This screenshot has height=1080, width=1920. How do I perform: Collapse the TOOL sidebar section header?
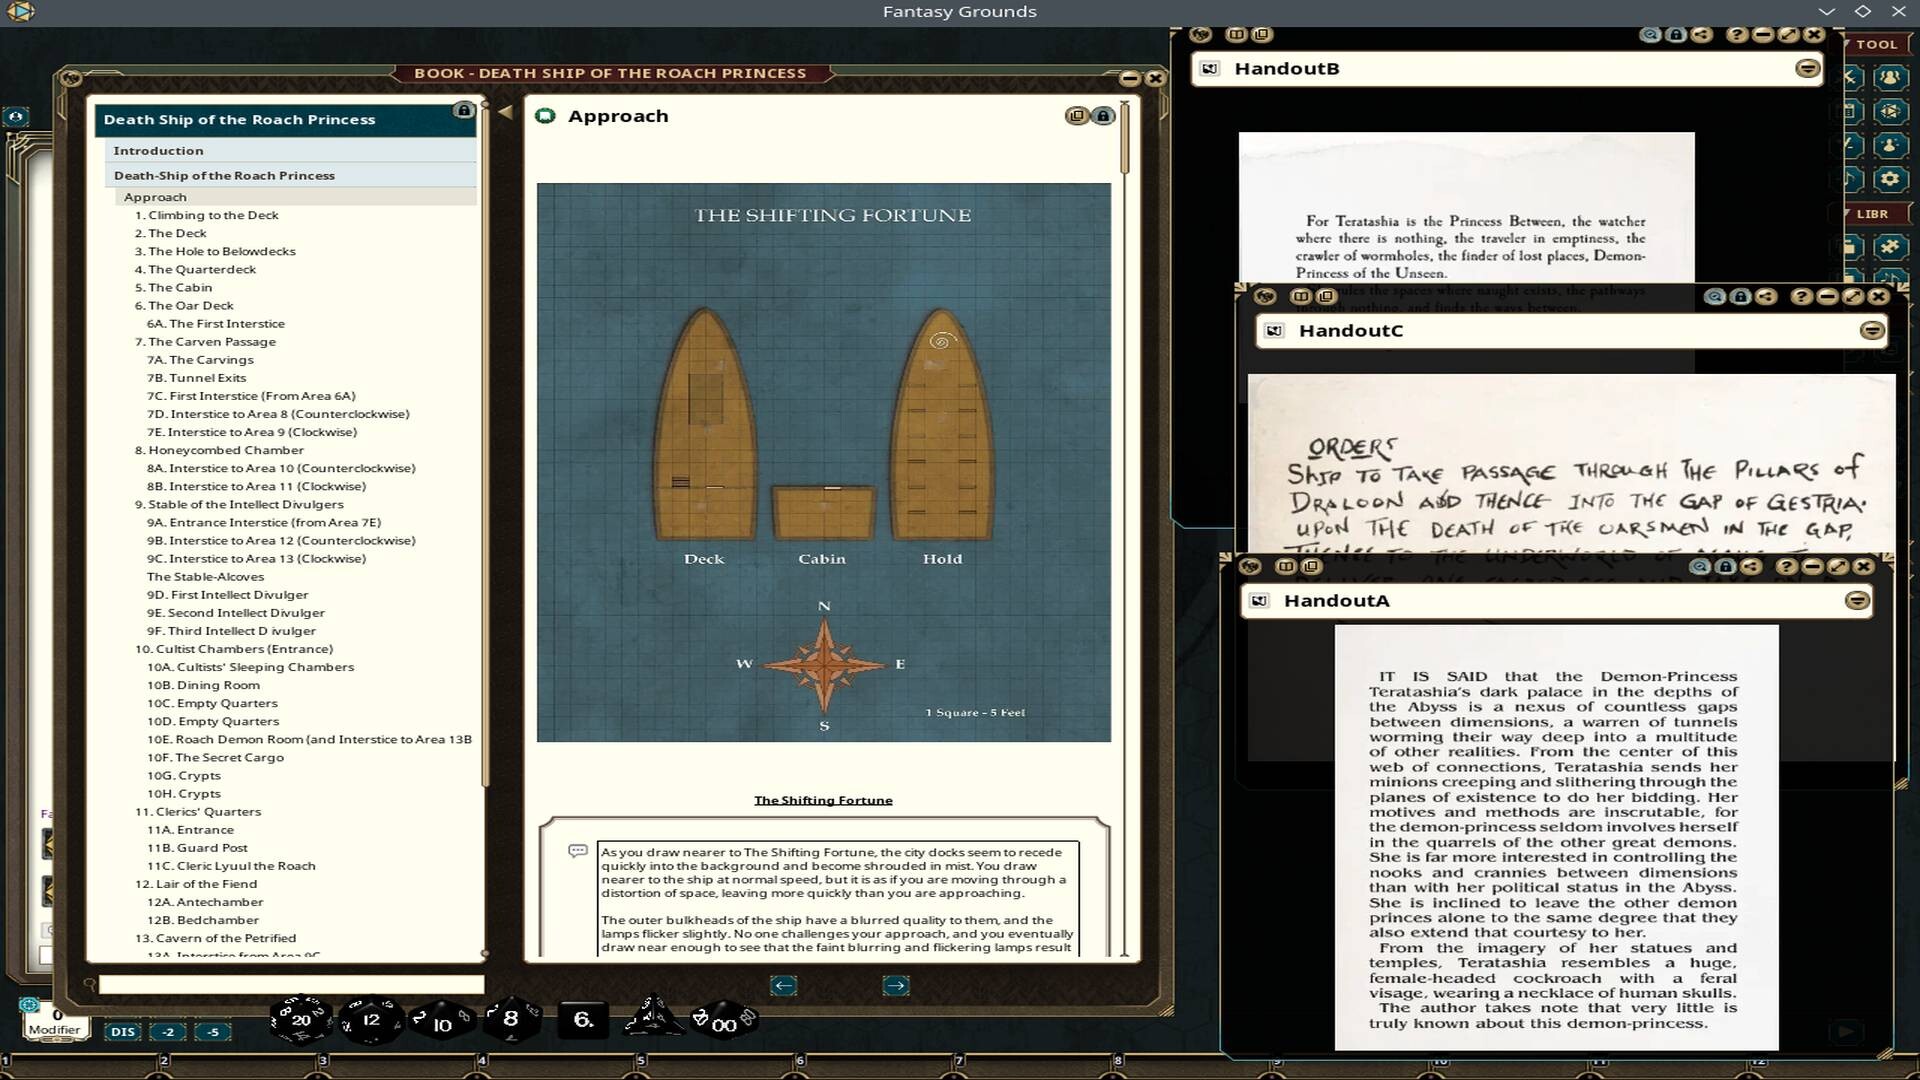point(1877,44)
